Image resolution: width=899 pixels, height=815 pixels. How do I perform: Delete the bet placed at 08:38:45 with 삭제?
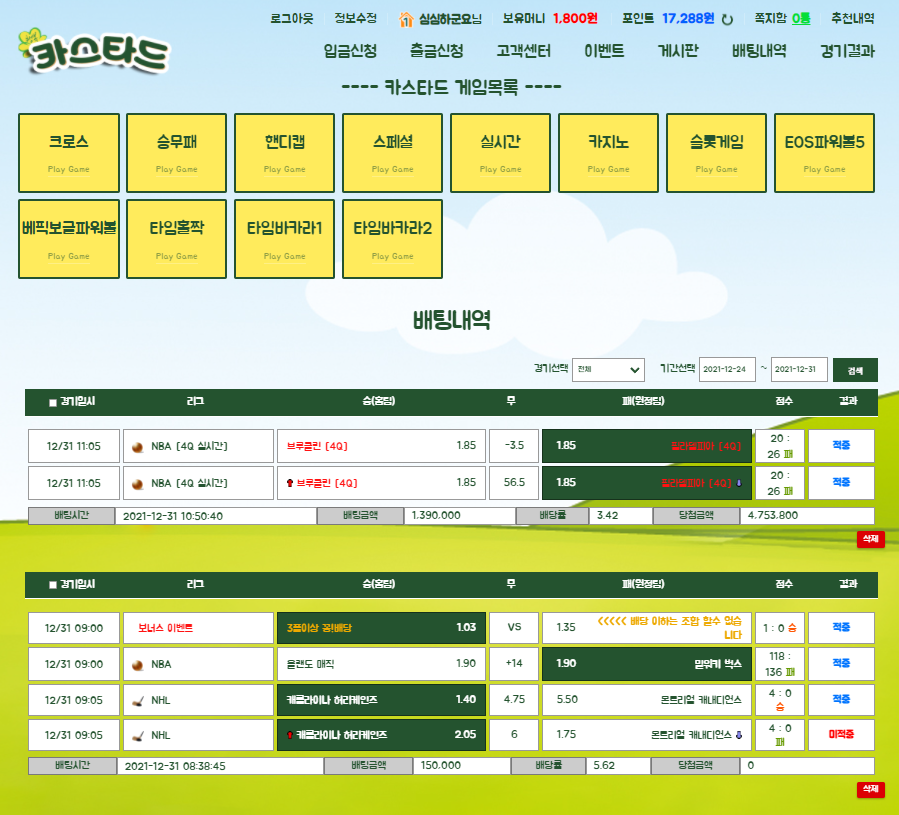click(870, 789)
